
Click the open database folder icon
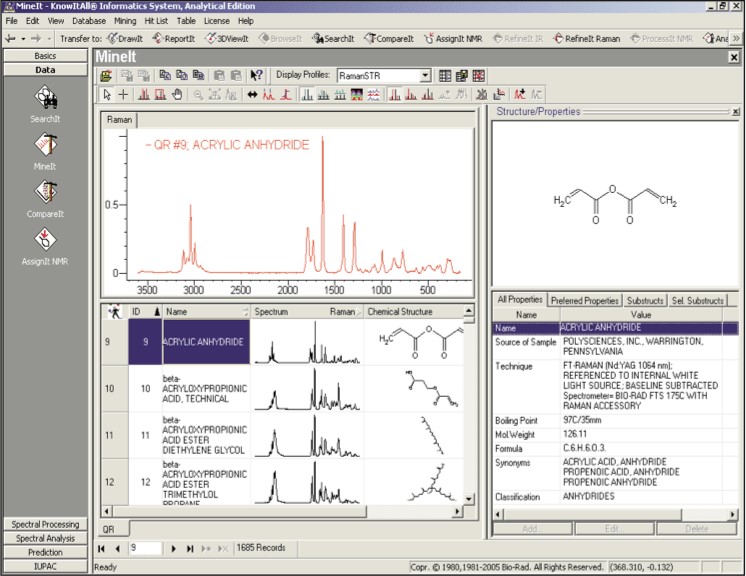[x=106, y=76]
